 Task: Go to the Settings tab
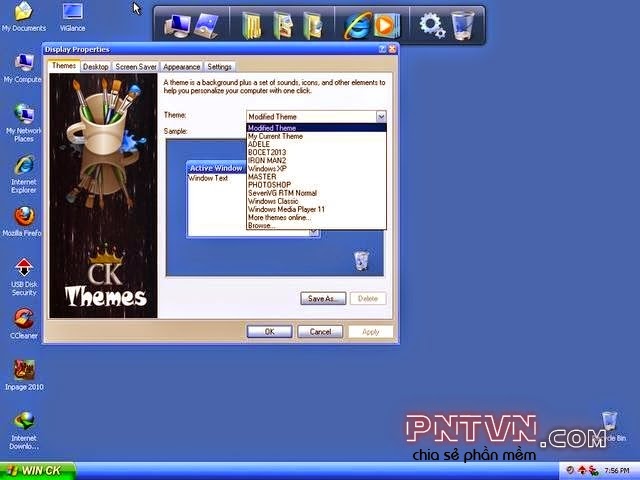219,67
